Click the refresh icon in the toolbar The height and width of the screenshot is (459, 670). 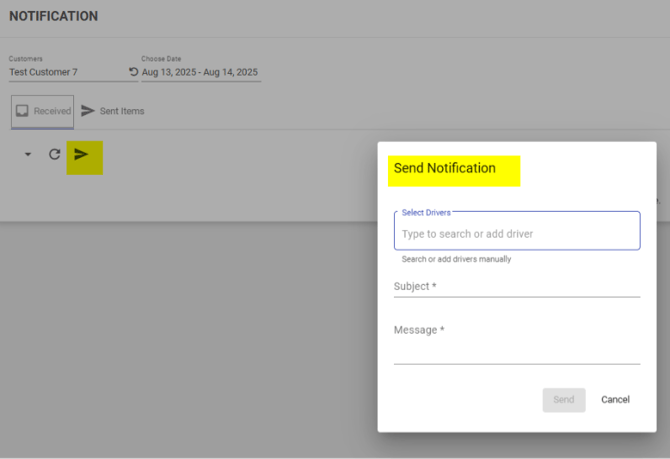tap(55, 155)
